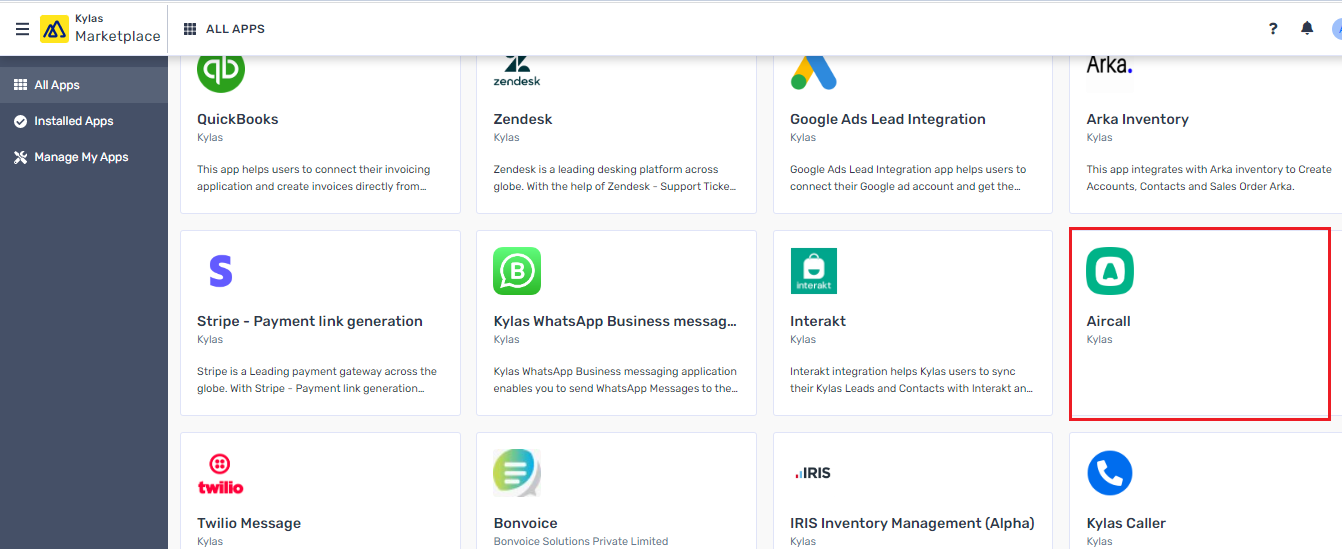Click the Google Ads logo icon
1342x549 pixels.
(813, 71)
